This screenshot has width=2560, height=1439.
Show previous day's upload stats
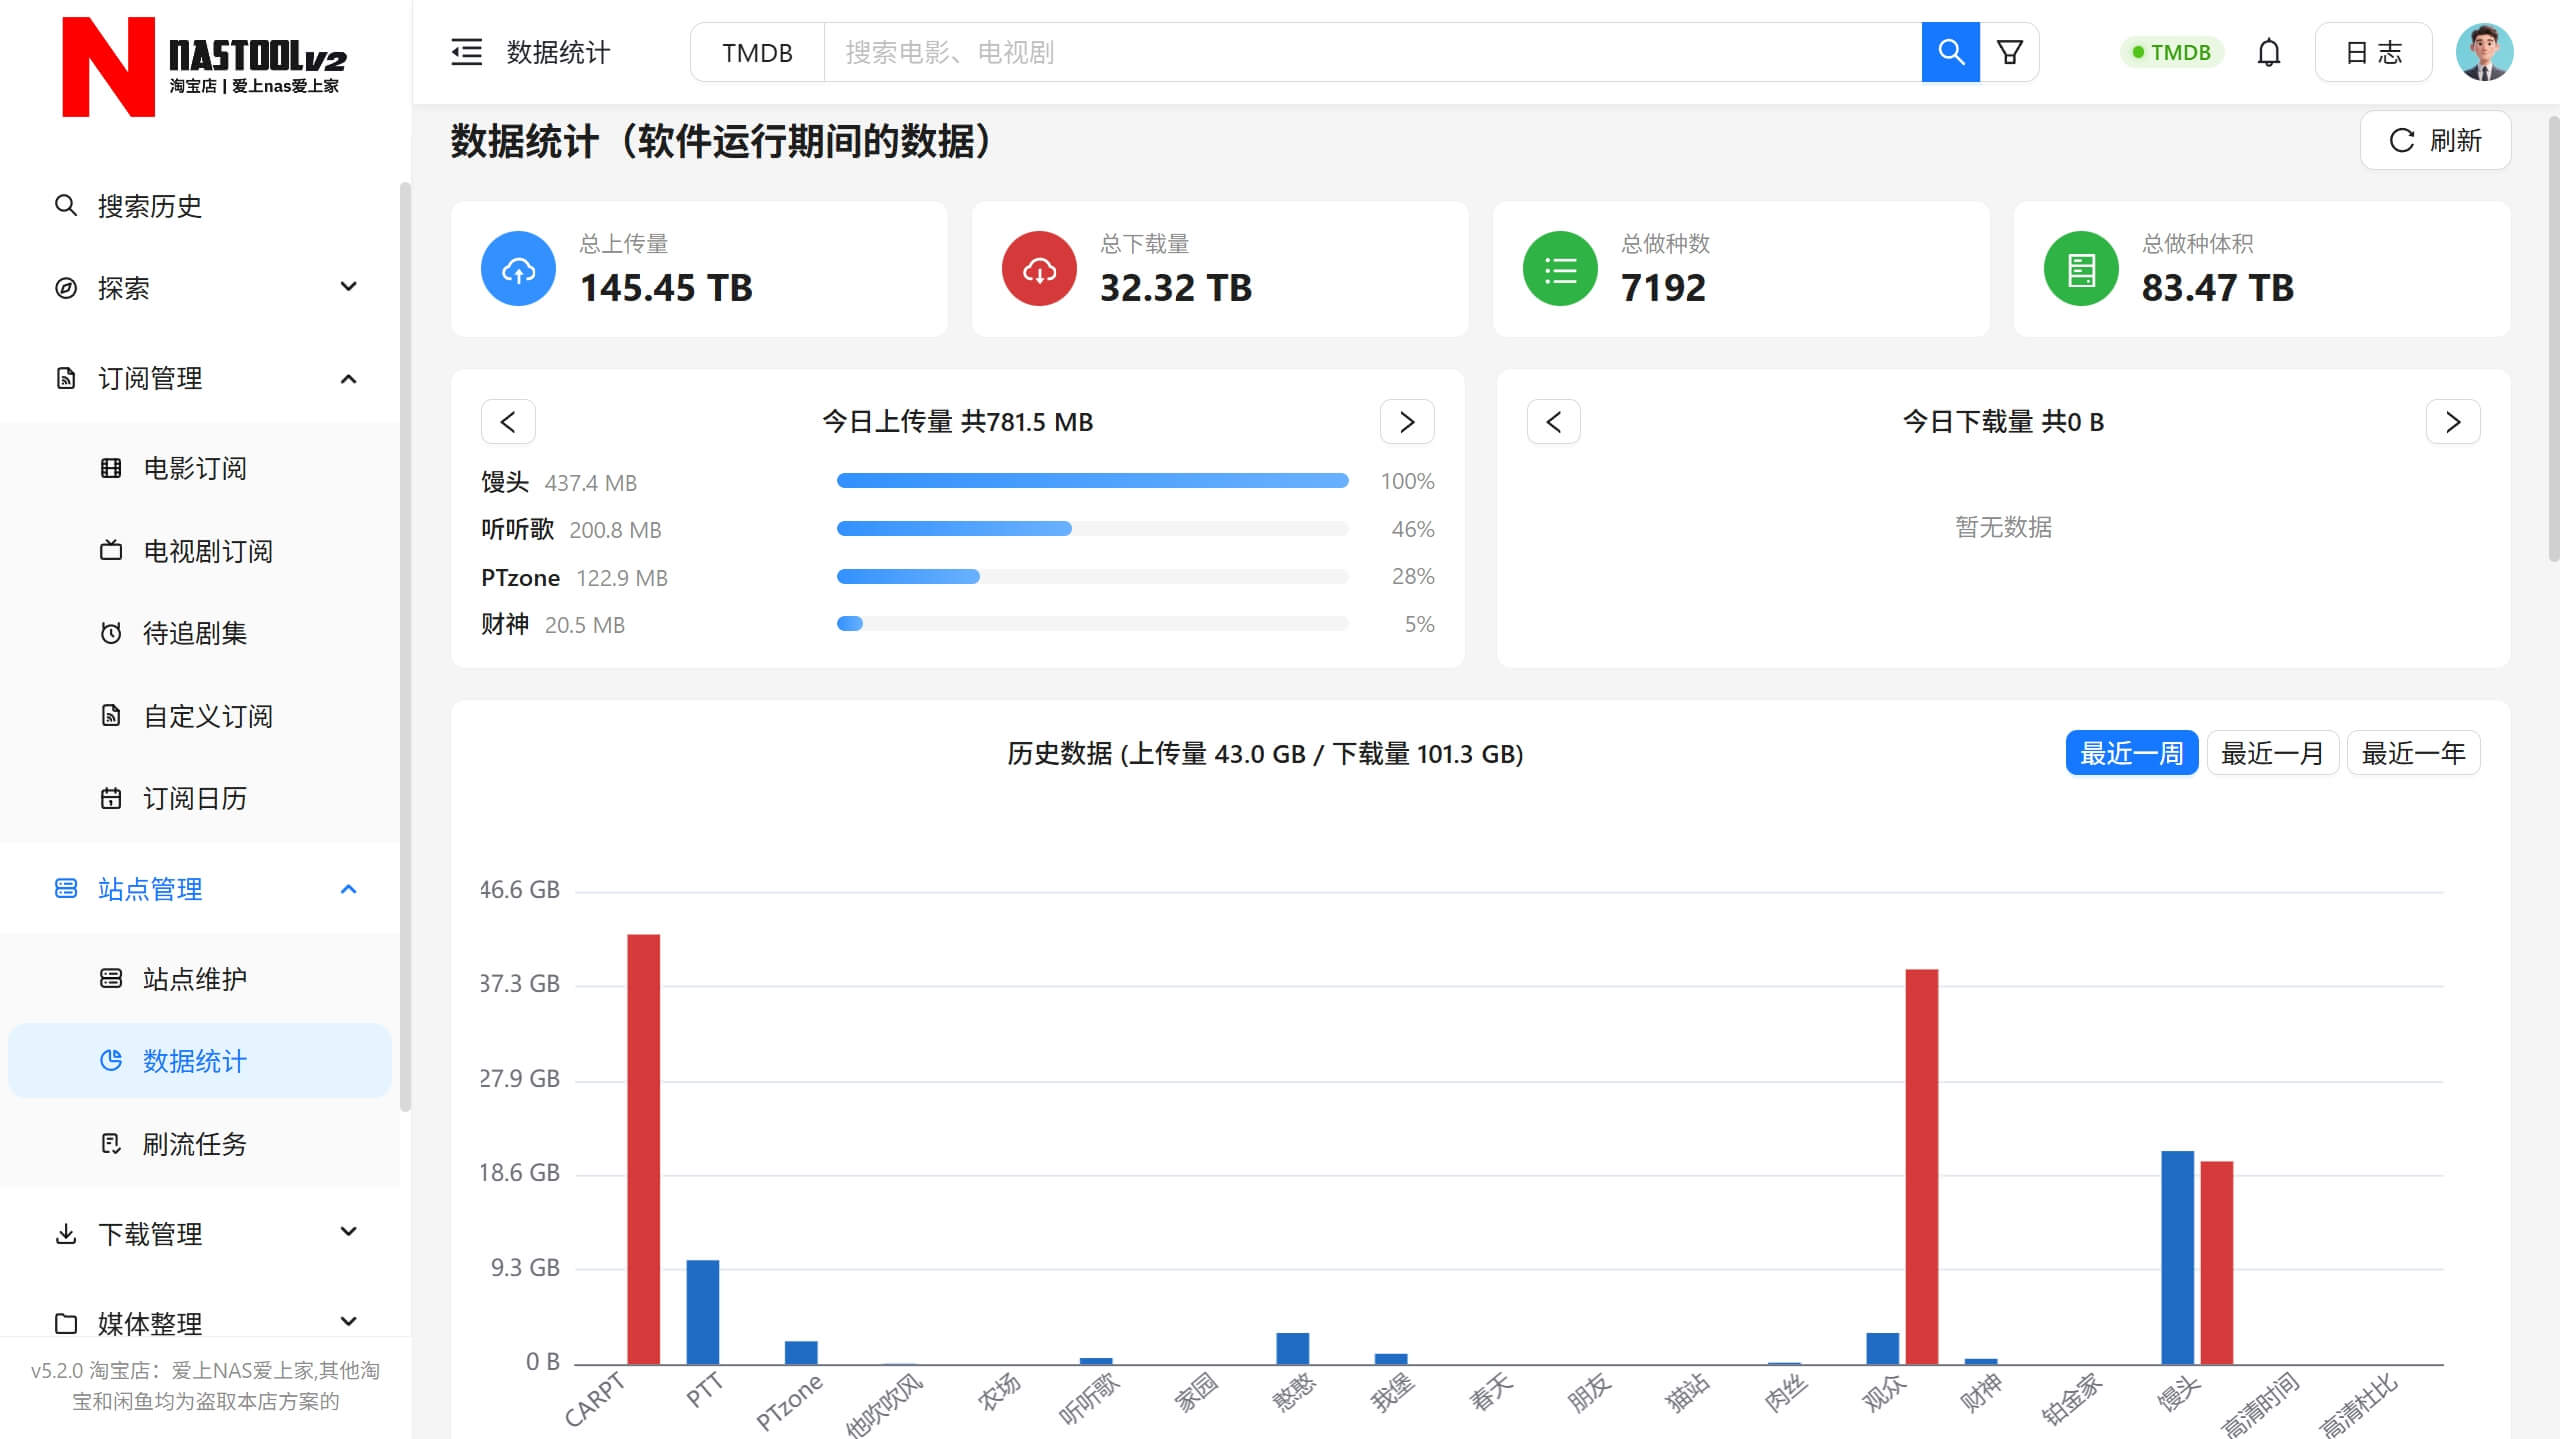click(x=508, y=422)
